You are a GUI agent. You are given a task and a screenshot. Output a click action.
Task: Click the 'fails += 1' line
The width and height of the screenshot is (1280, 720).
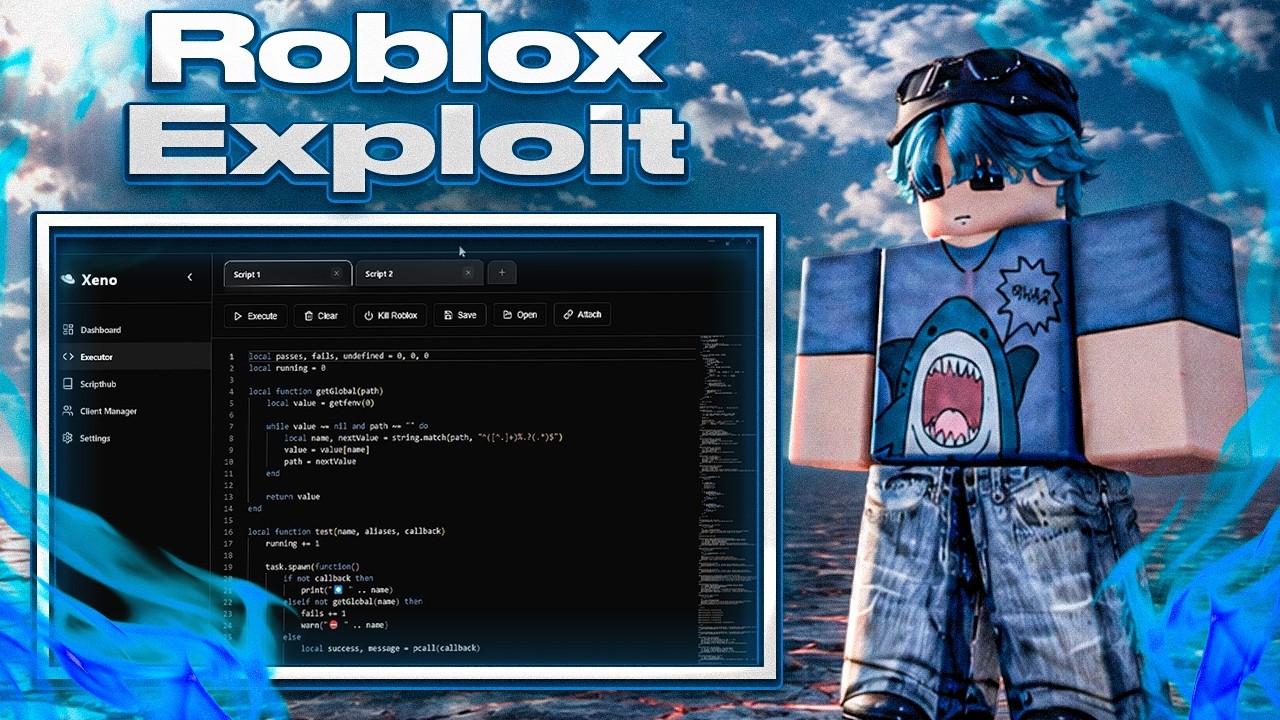323,613
